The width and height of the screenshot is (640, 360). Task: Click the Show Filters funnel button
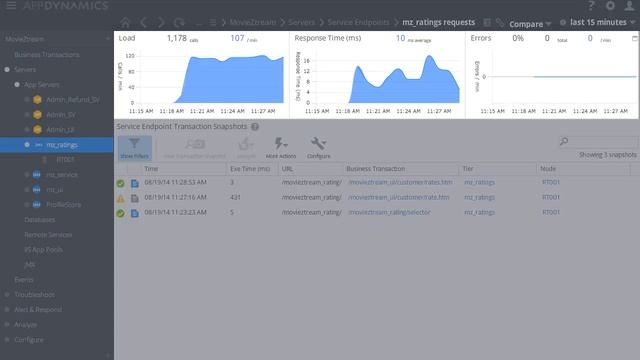[x=135, y=148]
